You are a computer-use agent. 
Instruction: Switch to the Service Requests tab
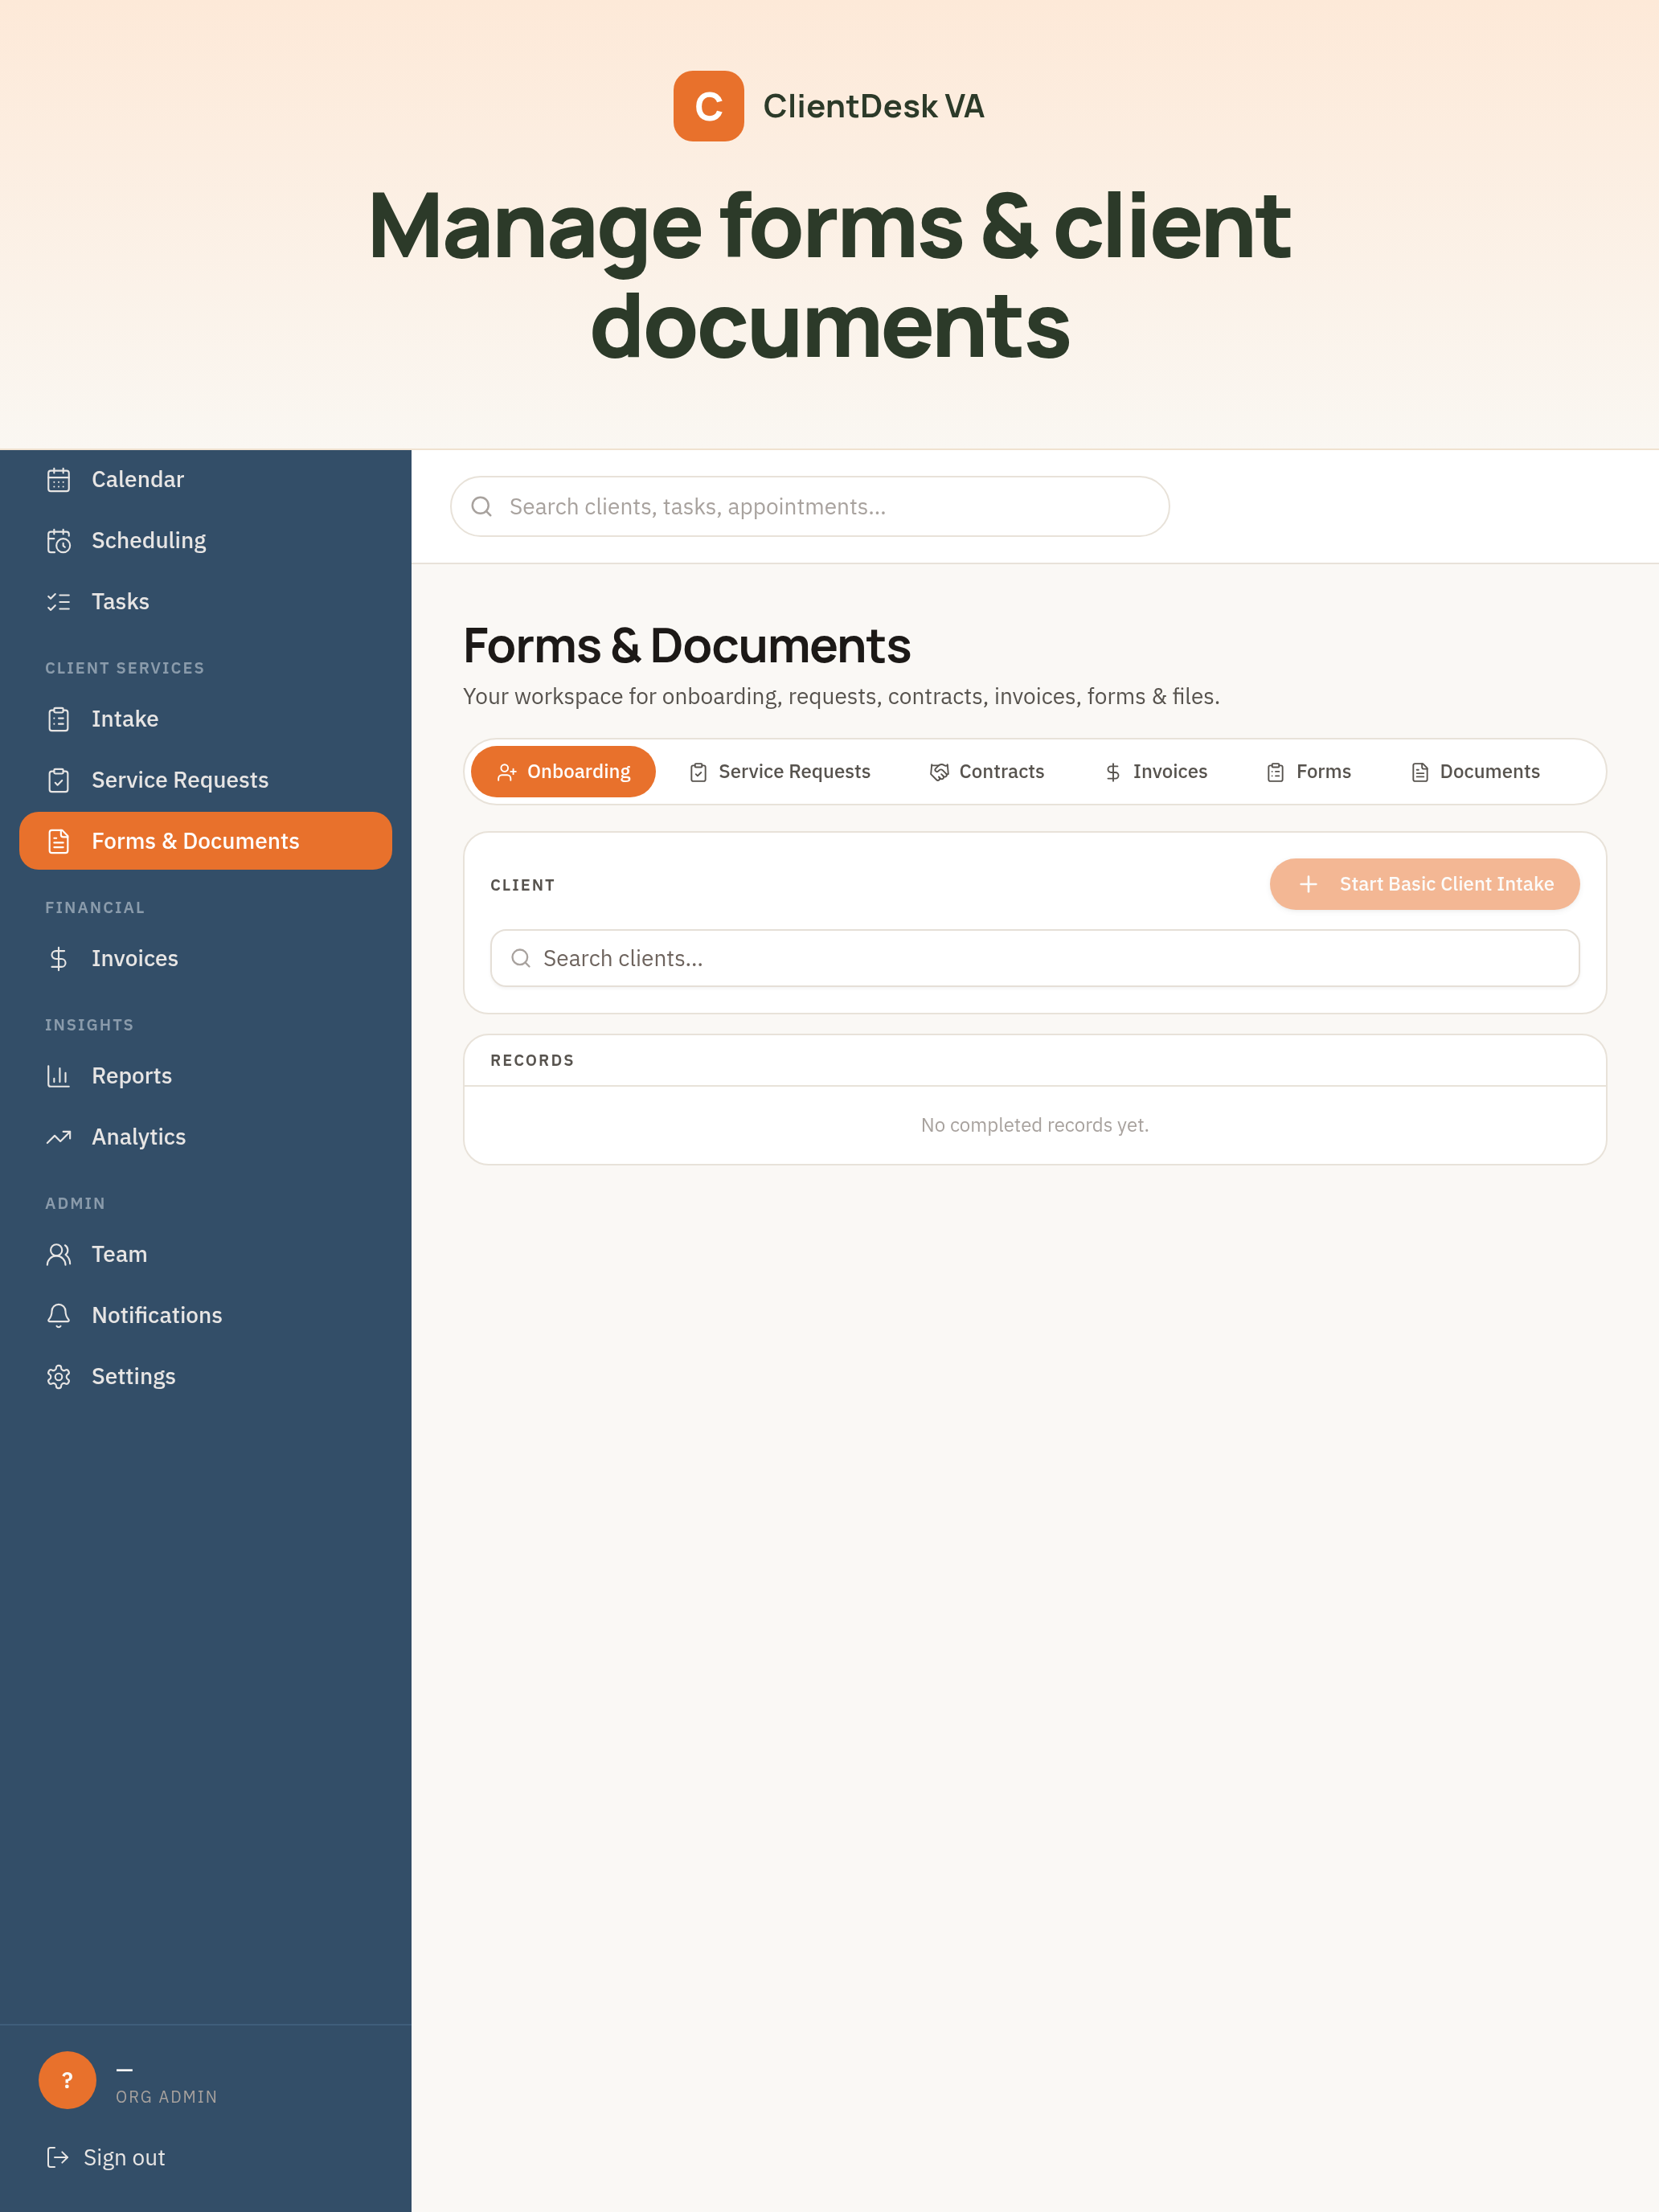point(779,772)
